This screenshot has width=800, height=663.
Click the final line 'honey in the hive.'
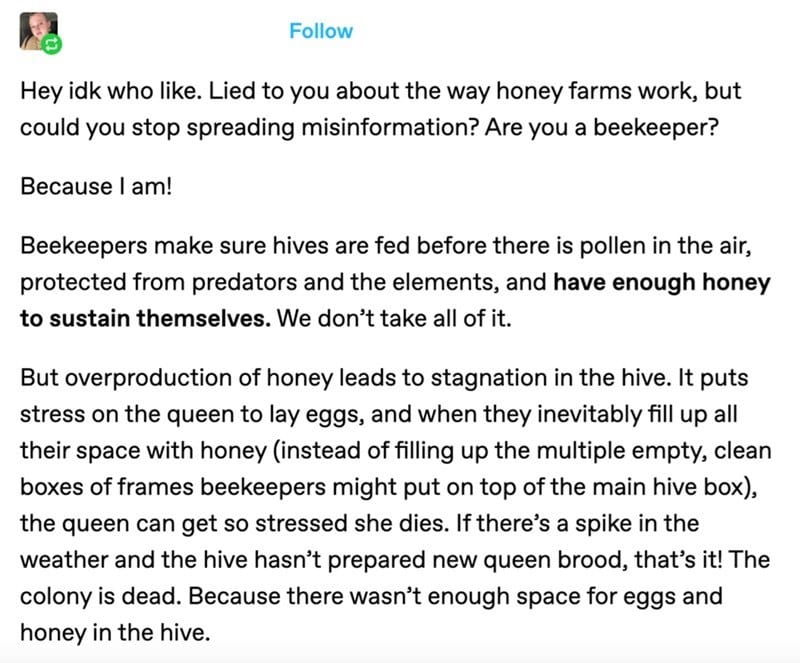coord(115,633)
